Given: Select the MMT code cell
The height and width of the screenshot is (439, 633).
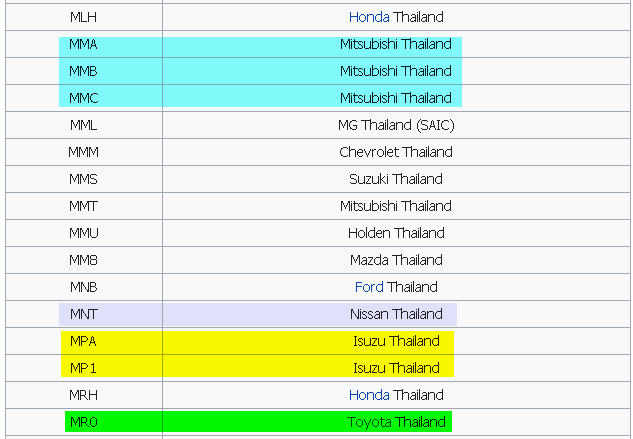Looking at the screenshot, I should pos(84,206).
